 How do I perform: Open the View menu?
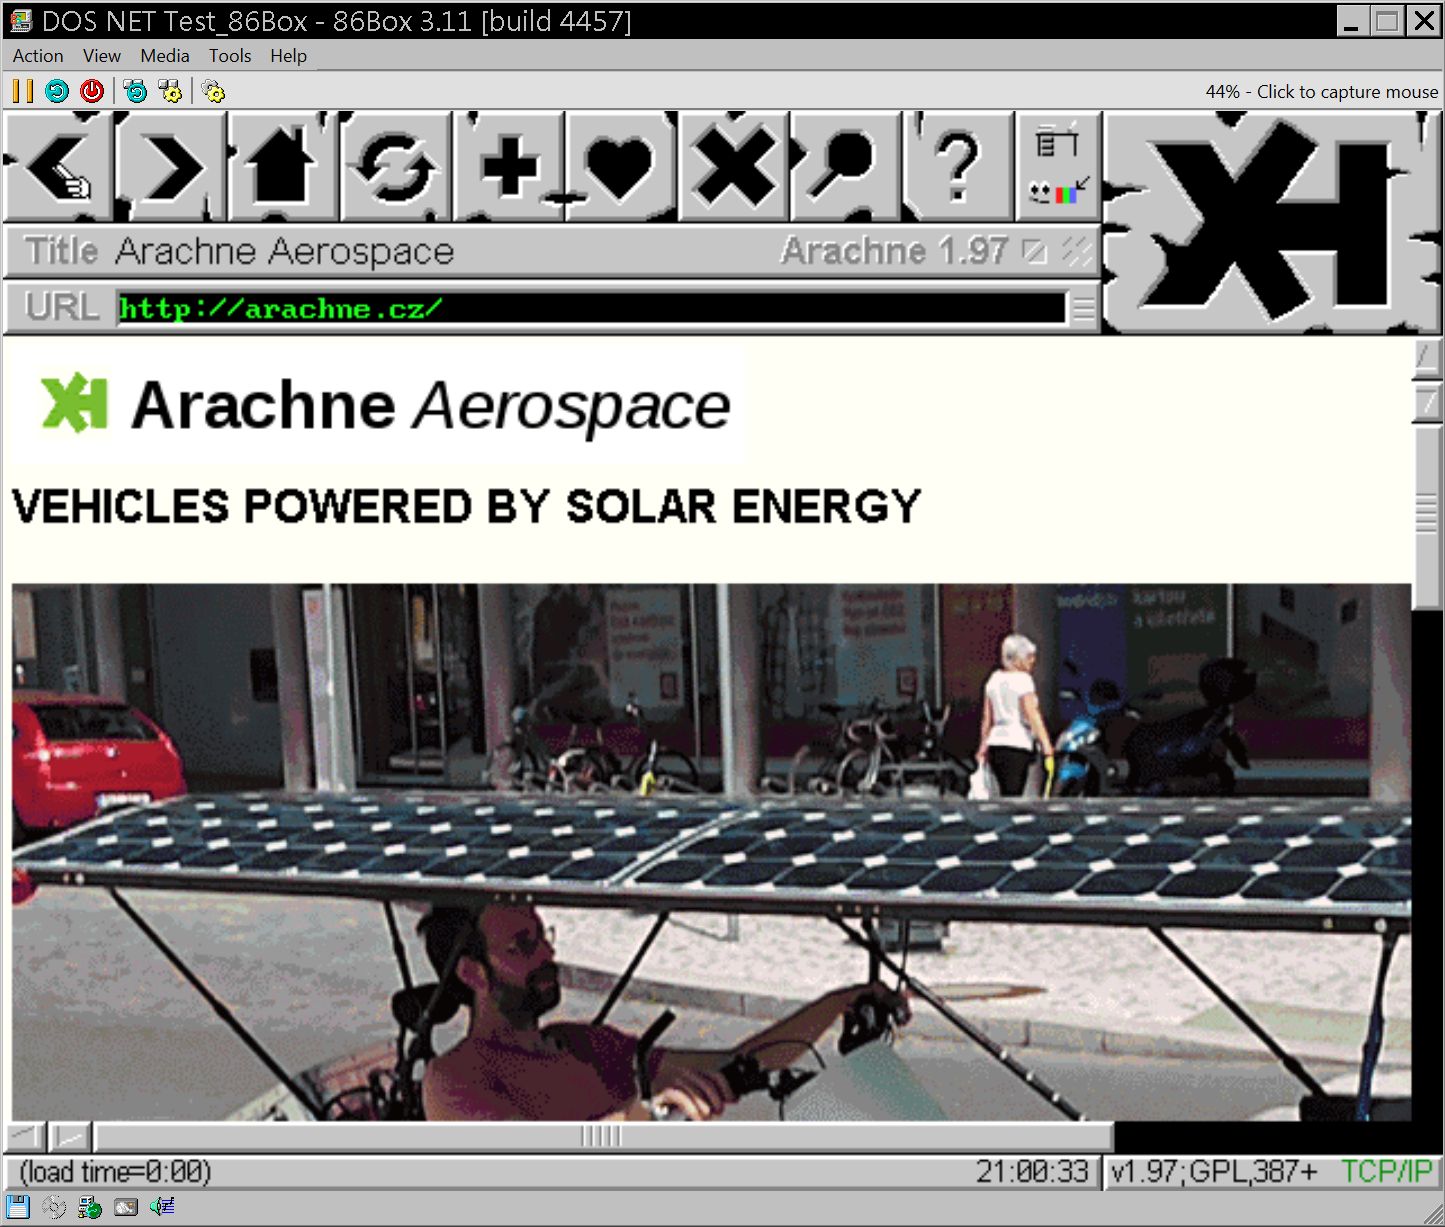[x=102, y=56]
